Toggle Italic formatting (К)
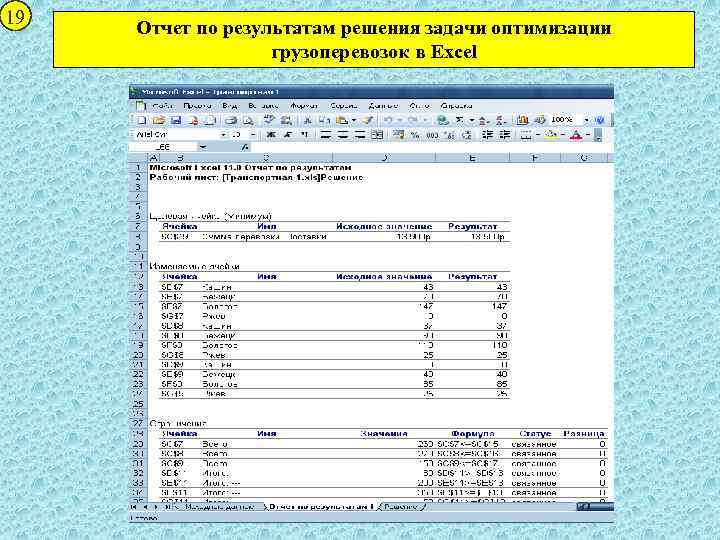This screenshot has width=720, height=540. coord(287,135)
